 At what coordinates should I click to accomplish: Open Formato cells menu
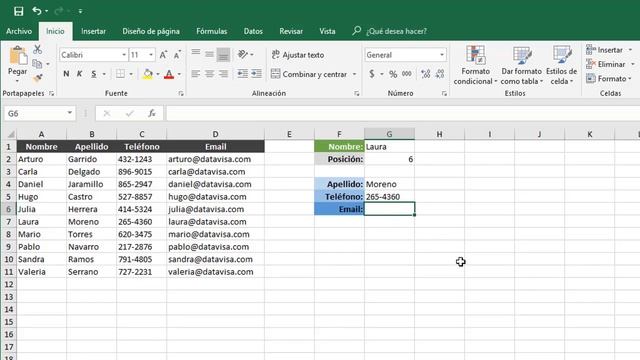(x=608, y=78)
